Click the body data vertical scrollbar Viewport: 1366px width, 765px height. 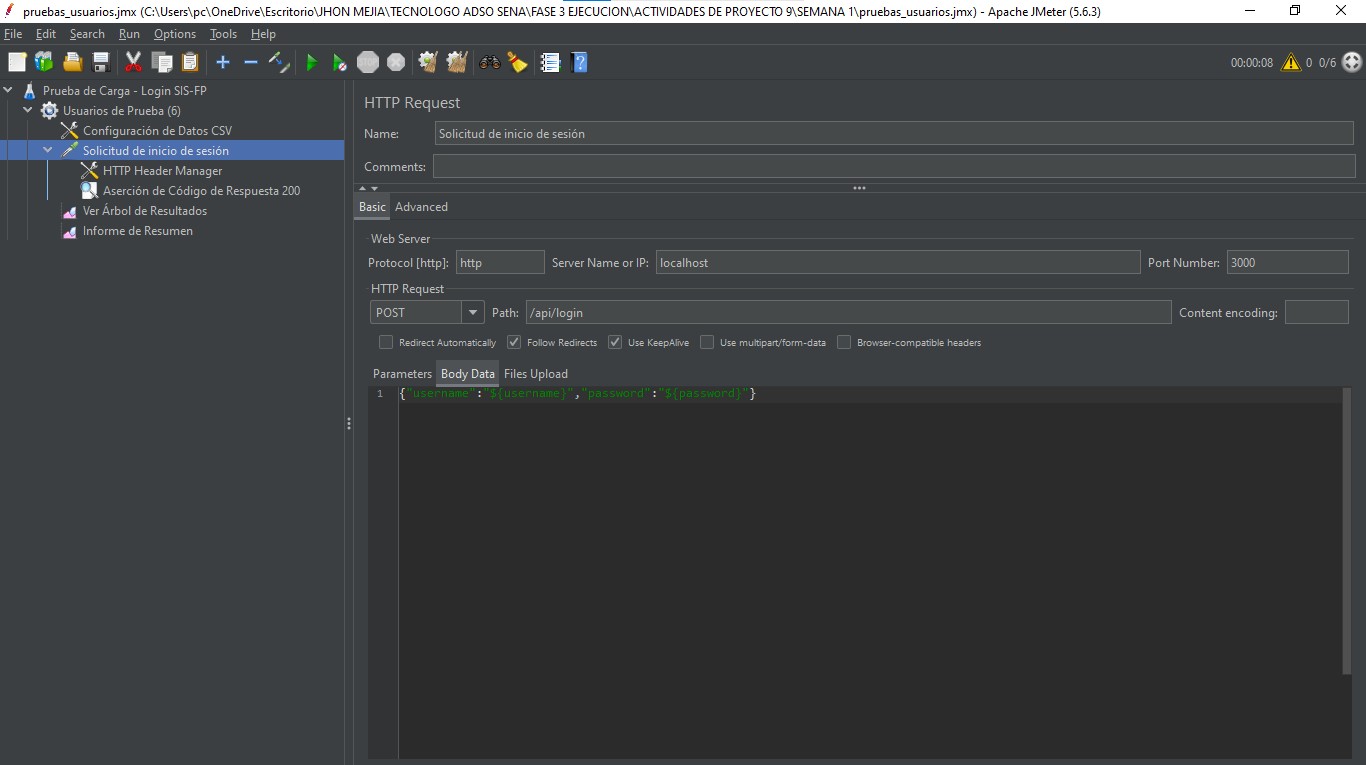click(x=1346, y=532)
